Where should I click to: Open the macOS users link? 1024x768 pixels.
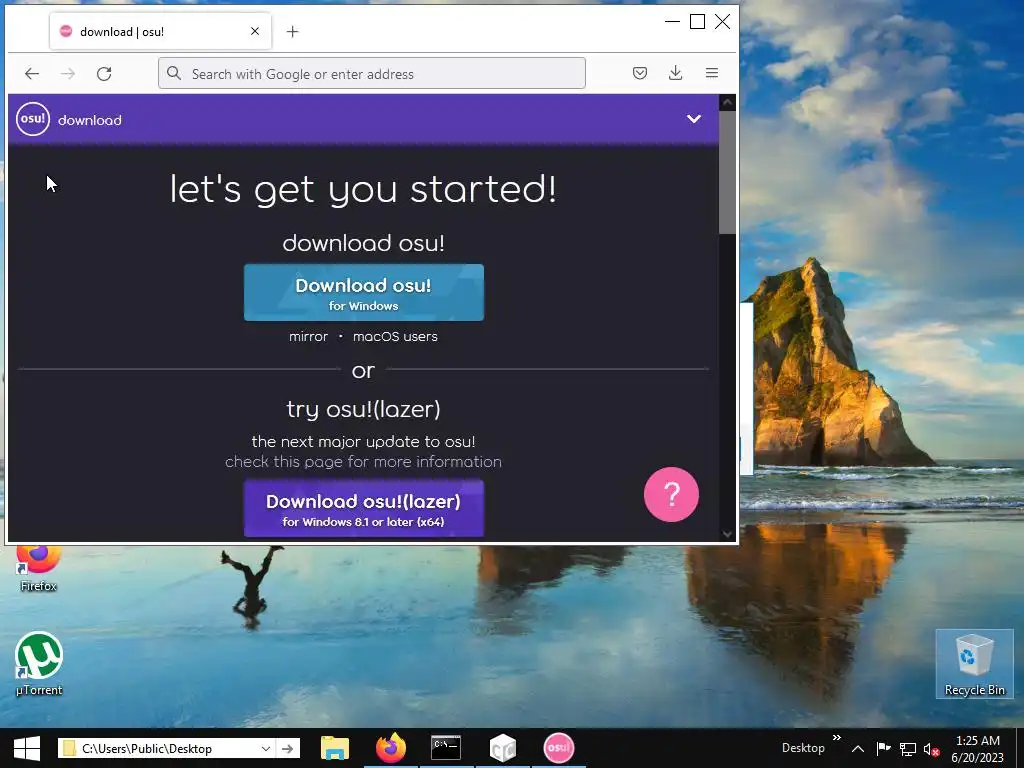[395, 337]
